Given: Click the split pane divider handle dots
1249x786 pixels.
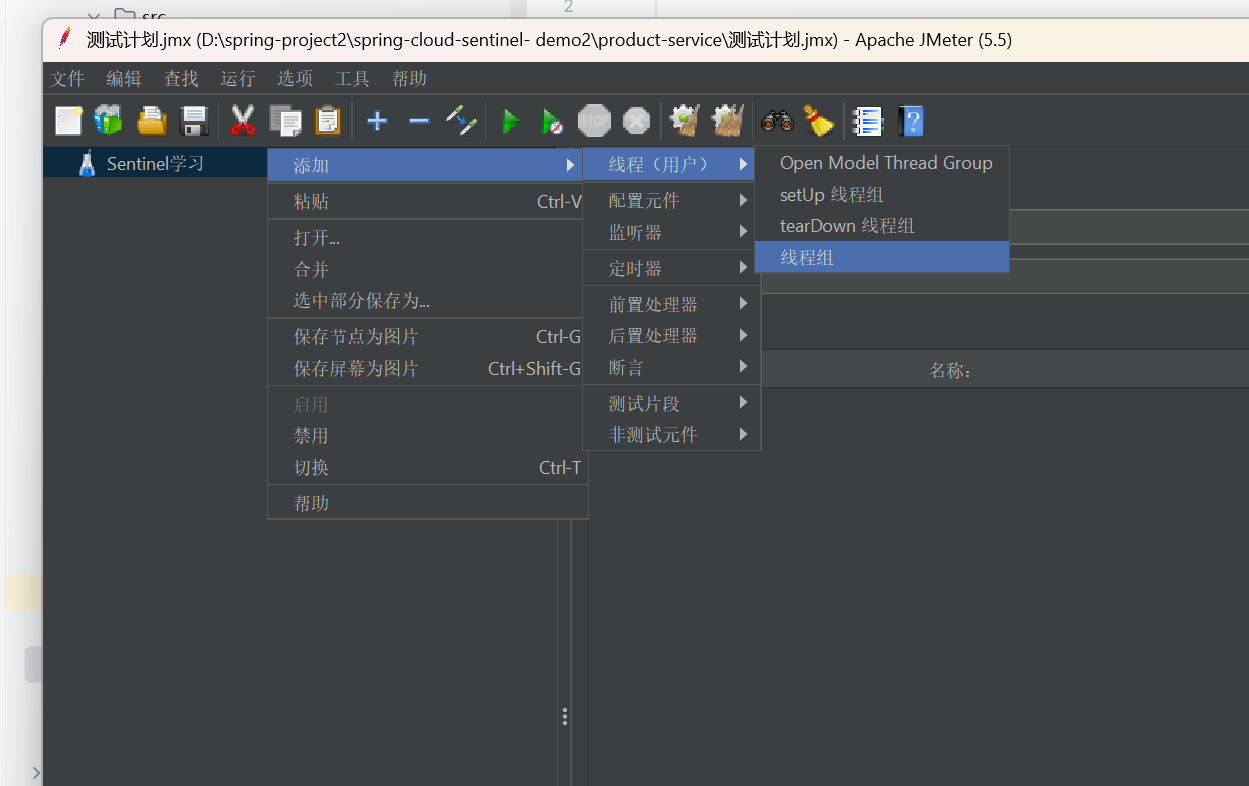Looking at the screenshot, I should click(565, 717).
